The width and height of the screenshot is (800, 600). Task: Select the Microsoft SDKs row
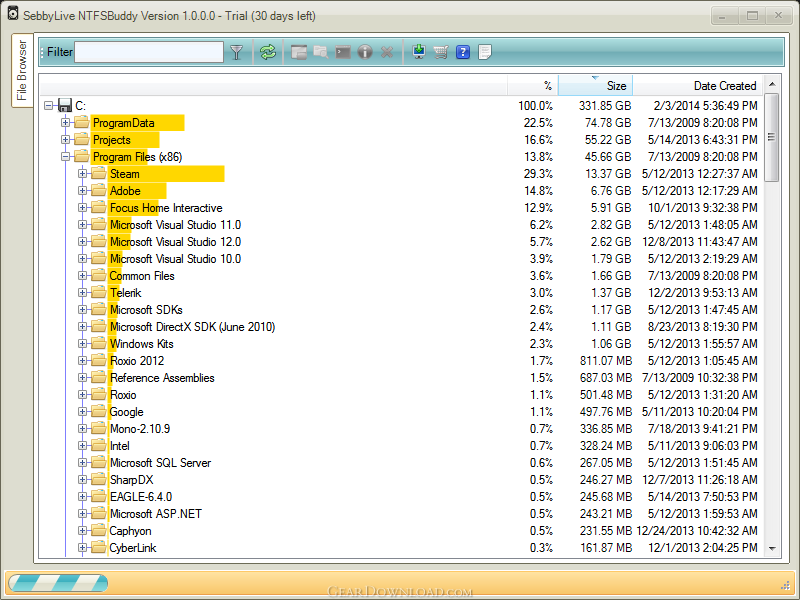click(401, 310)
